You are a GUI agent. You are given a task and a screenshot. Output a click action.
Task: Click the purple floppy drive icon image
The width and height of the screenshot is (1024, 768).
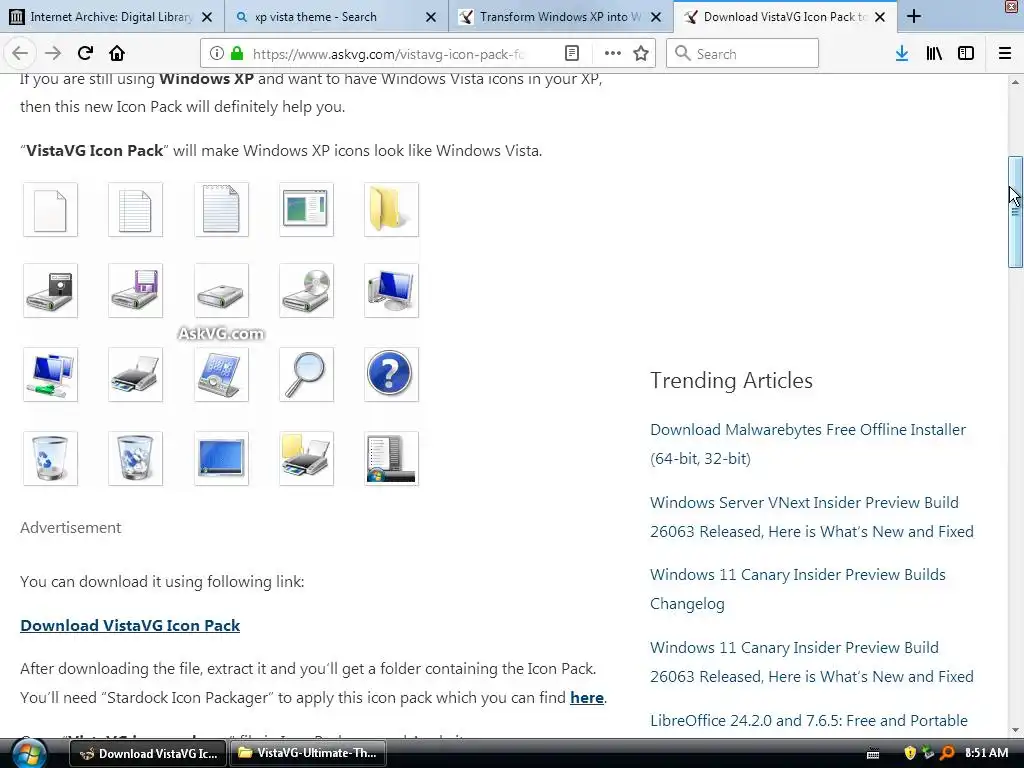point(135,291)
